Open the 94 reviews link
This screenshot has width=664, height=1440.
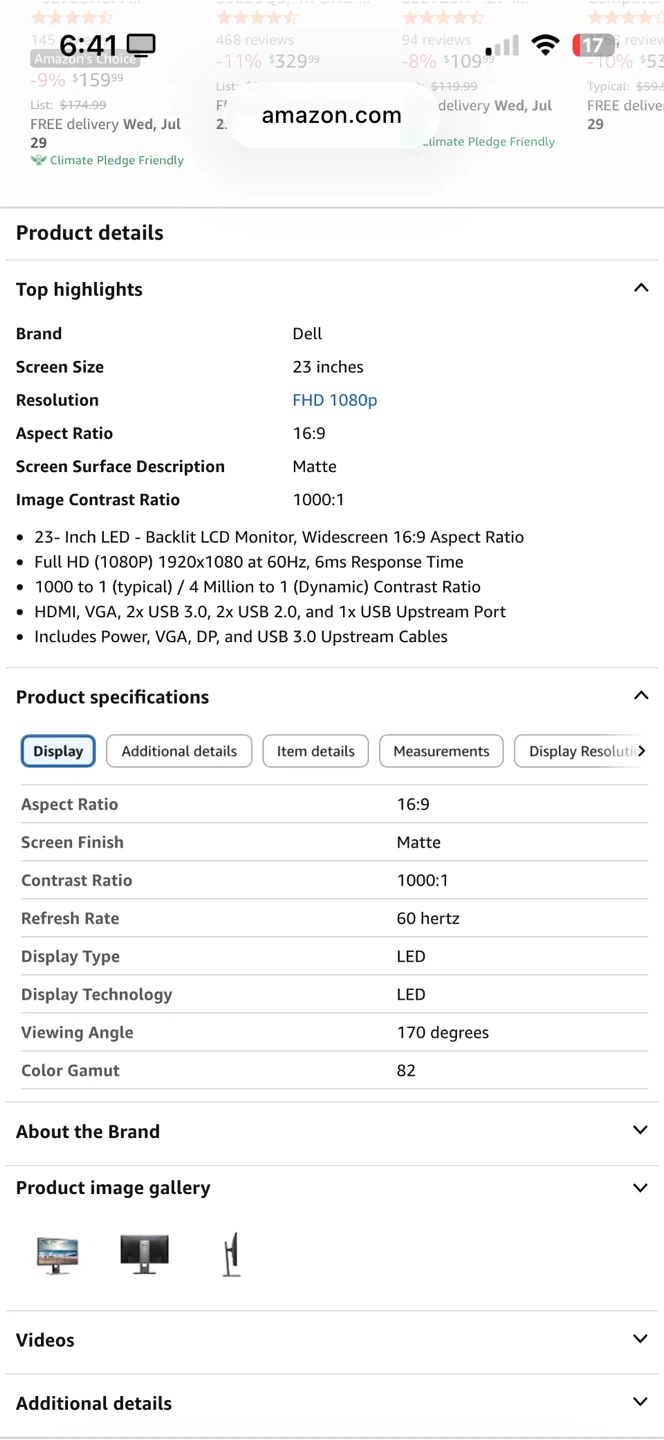tap(436, 40)
